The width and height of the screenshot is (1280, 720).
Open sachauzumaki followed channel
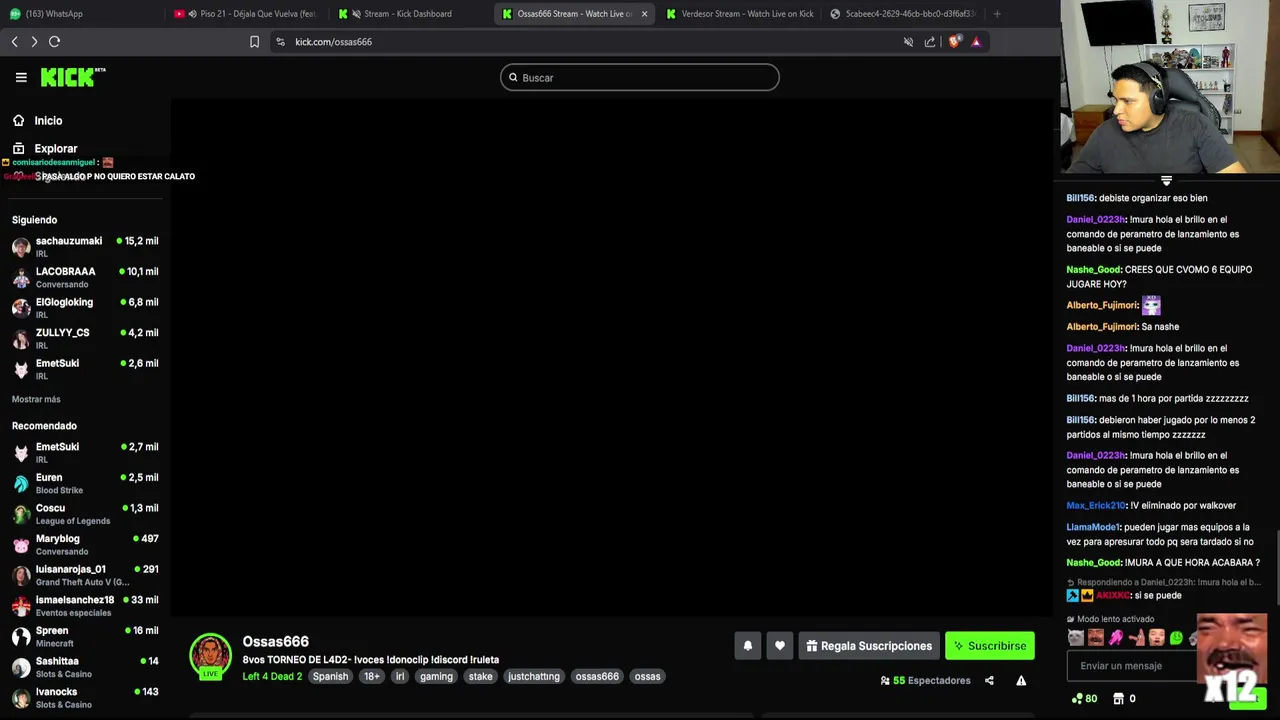point(85,246)
